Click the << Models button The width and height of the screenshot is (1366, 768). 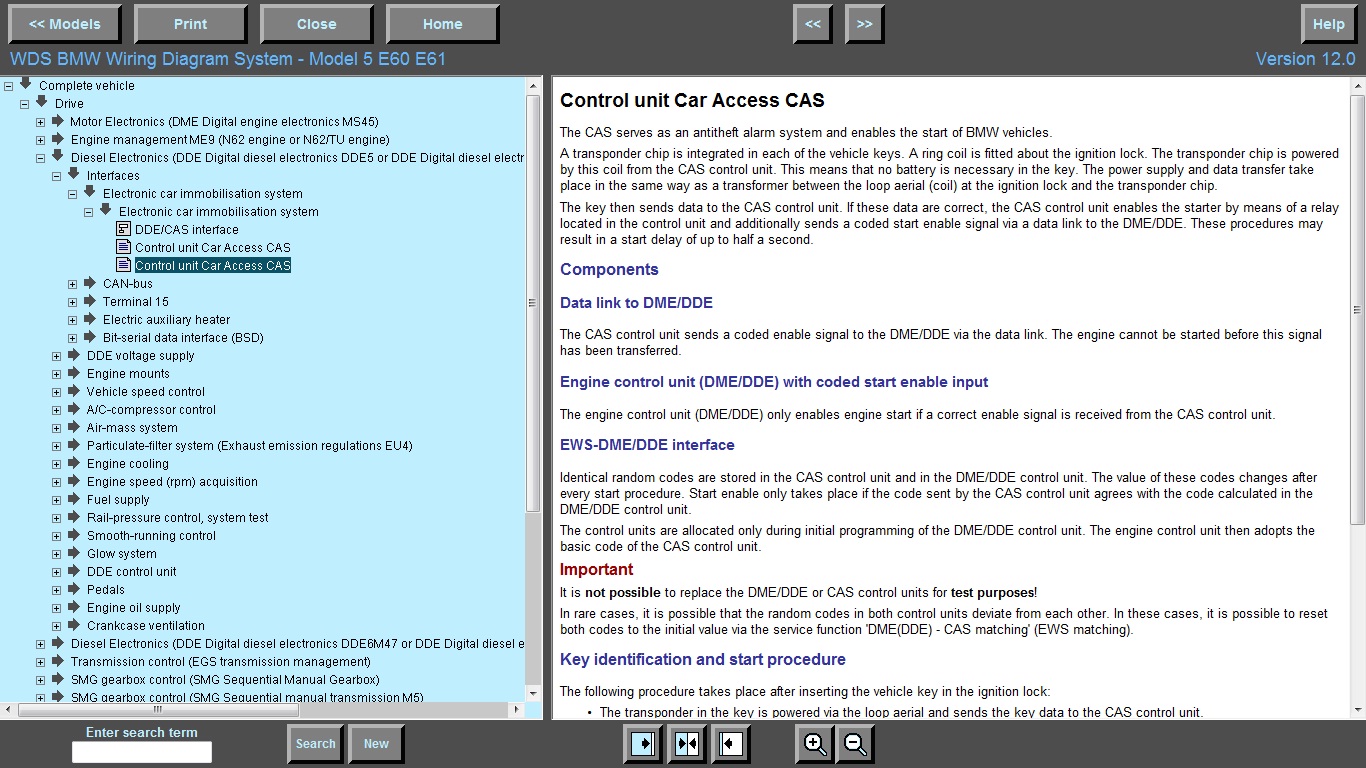point(65,24)
